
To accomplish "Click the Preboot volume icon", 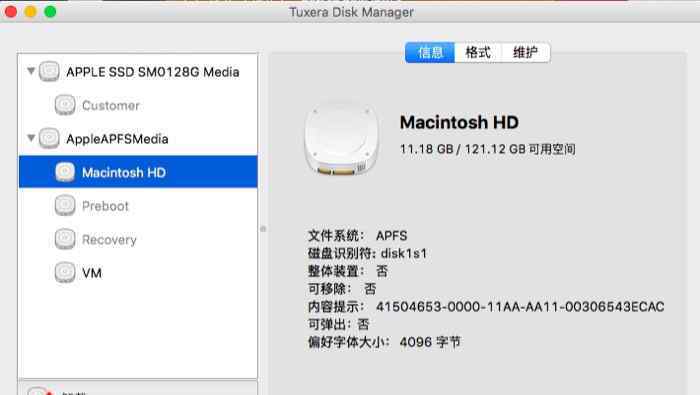I will coord(65,206).
